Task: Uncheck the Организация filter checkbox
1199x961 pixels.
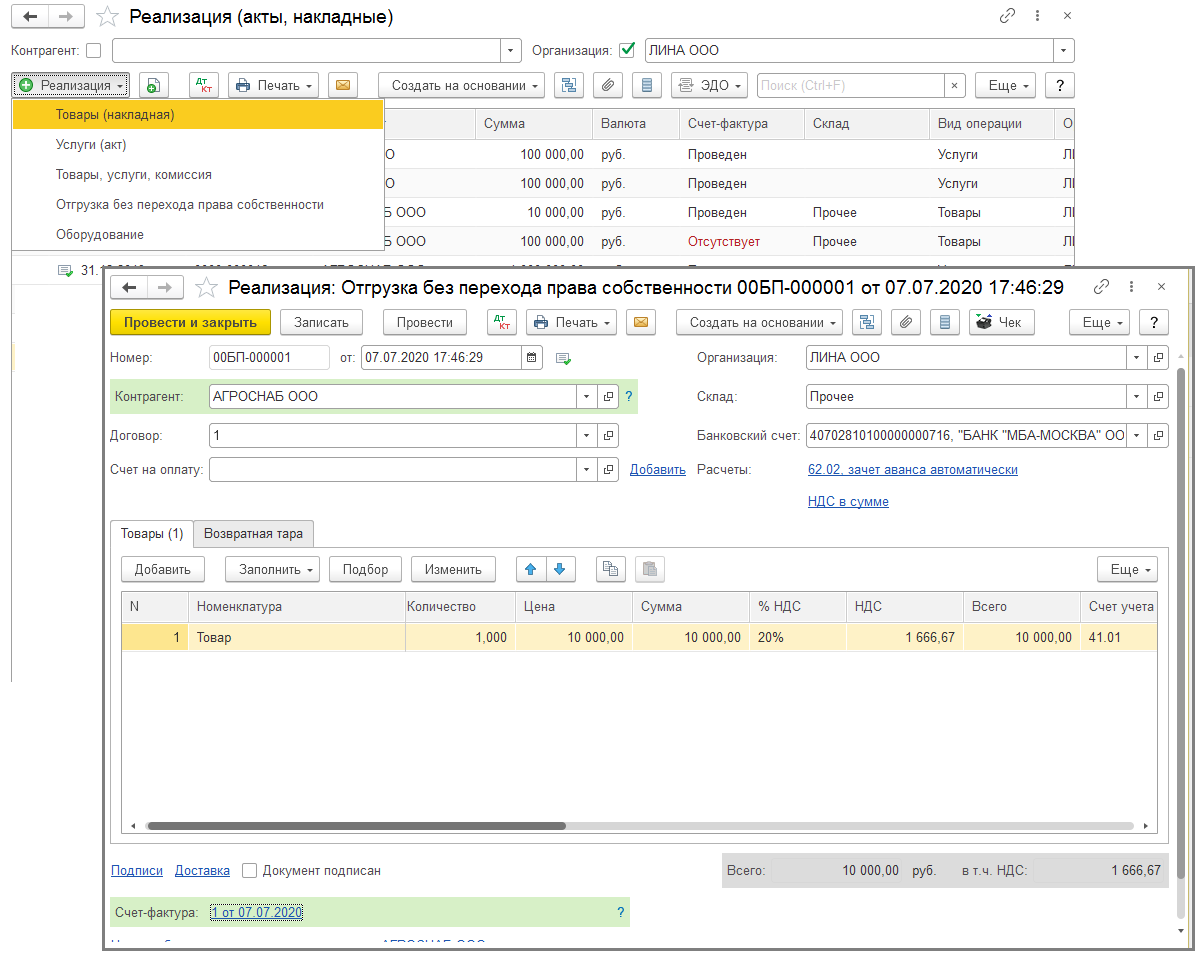Action: click(x=628, y=50)
